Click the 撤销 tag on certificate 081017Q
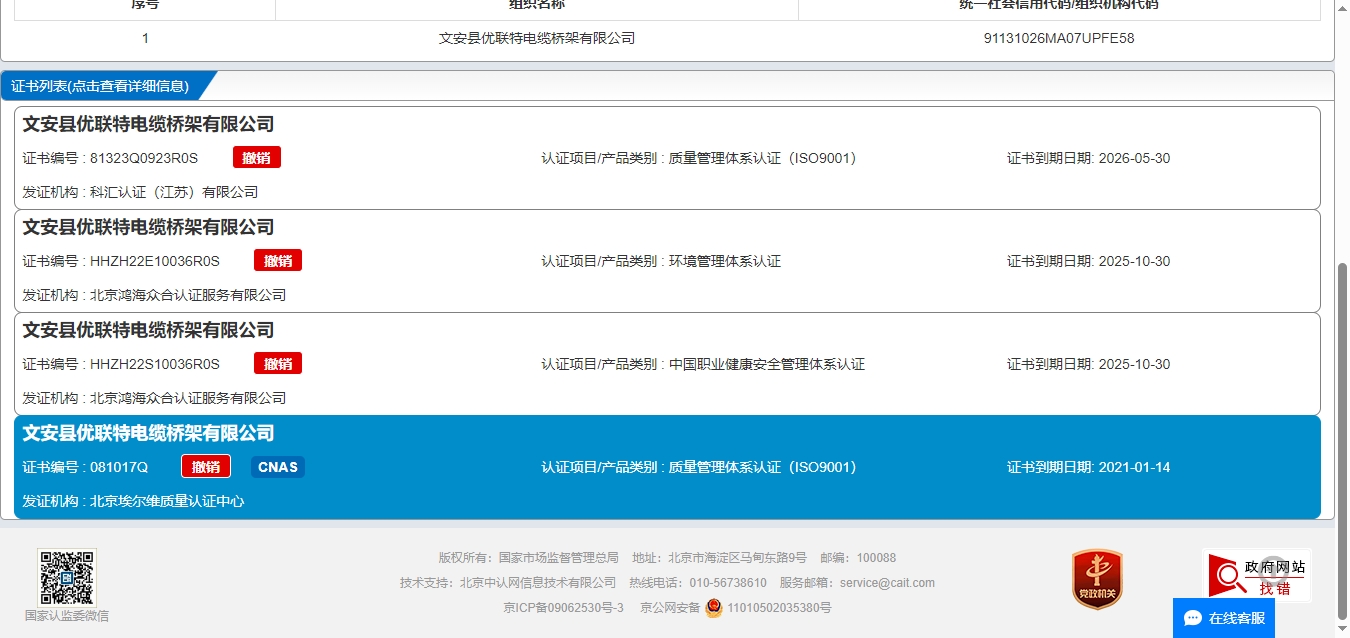The image size is (1350, 638). (x=206, y=467)
